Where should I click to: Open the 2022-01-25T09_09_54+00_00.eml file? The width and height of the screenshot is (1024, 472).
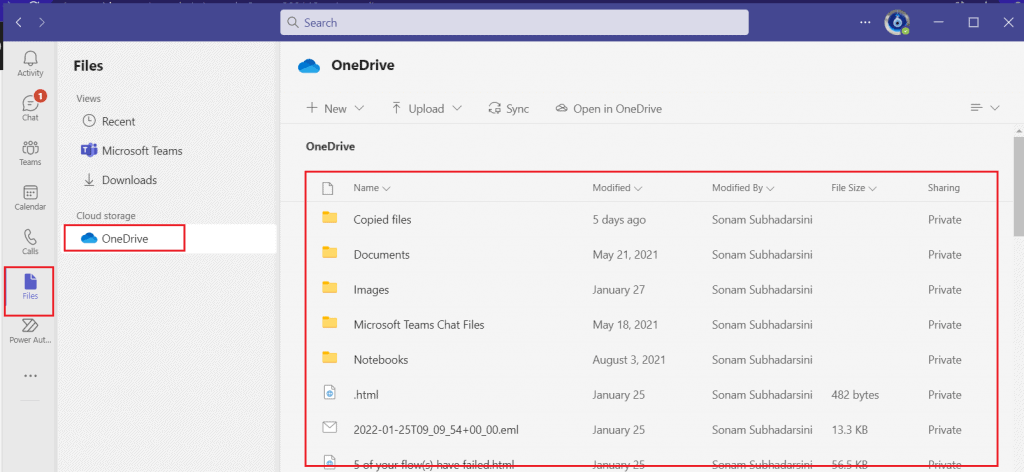tap(436, 430)
